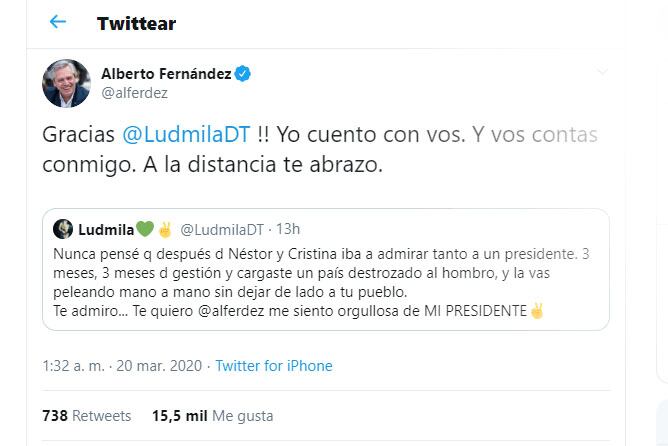Click the victory hand emoji after Ludmila's name
Screen dimensions: 668x446
point(165,229)
